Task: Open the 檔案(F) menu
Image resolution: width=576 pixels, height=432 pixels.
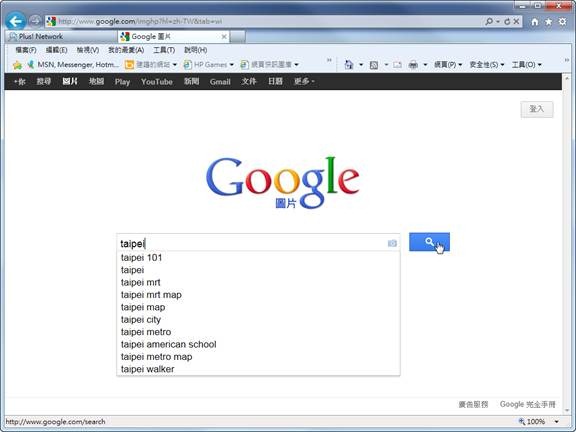Action: pyautogui.click(x=26, y=50)
